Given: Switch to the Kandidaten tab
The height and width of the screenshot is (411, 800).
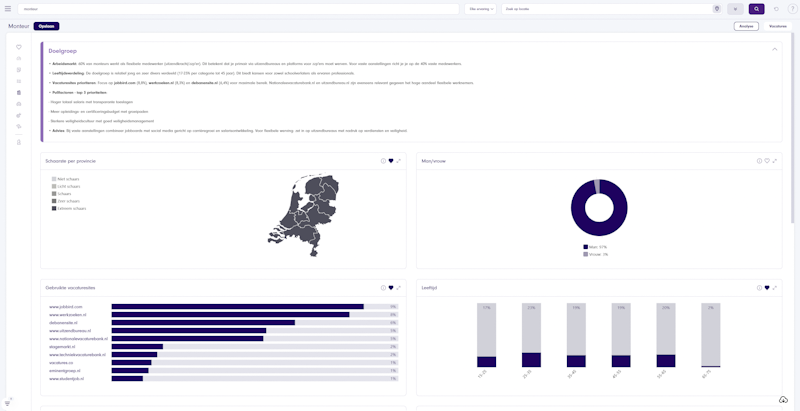Looking at the screenshot, I should pos(778,26).
